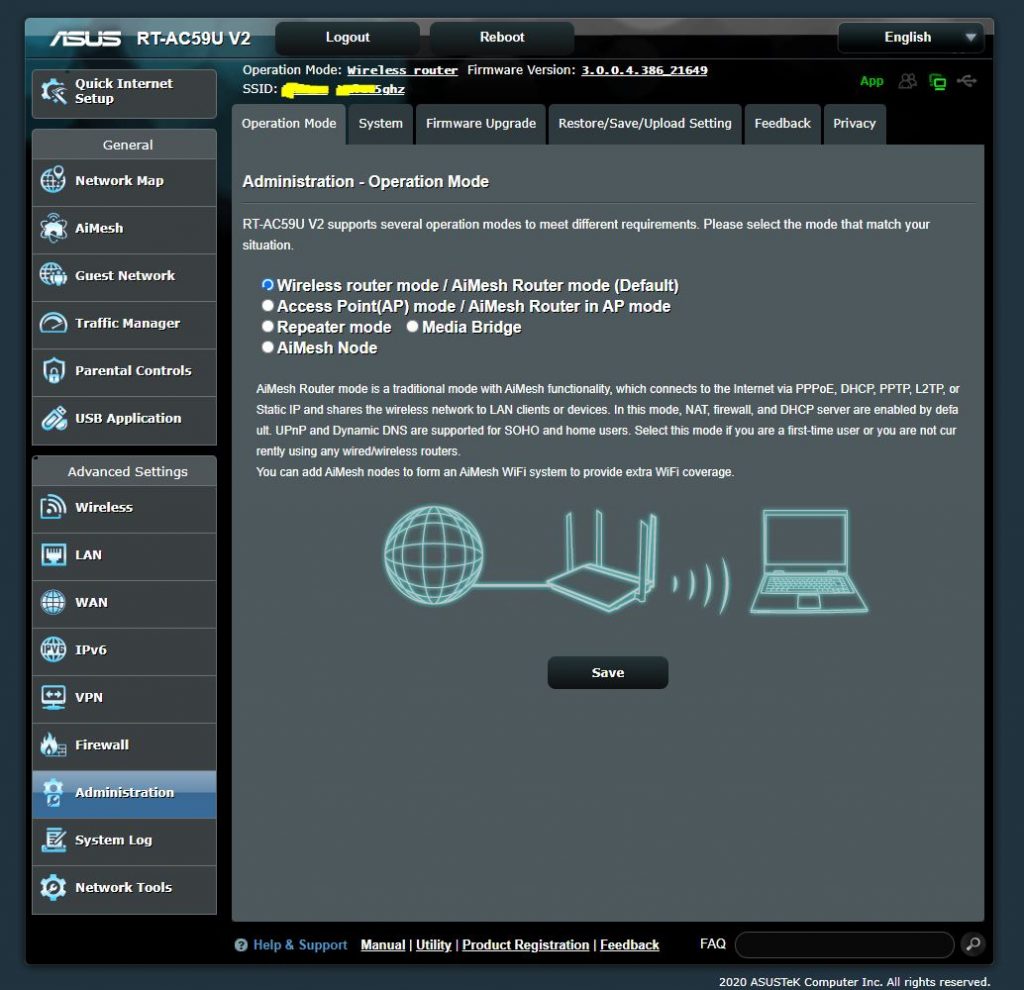Click firmware version 3.0.0.4.386_21649 link
Image resolution: width=1024 pixels, height=990 pixels.
644,71
